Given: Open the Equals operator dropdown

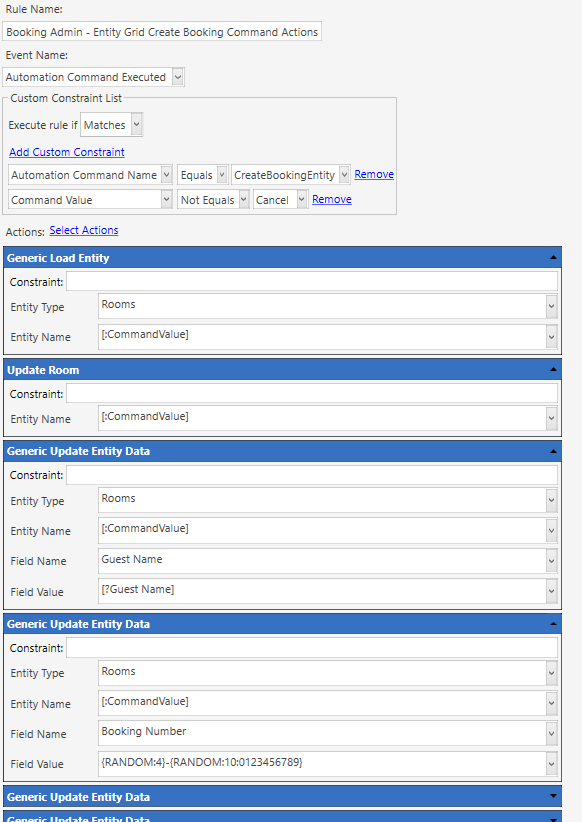Looking at the screenshot, I should pos(222,175).
